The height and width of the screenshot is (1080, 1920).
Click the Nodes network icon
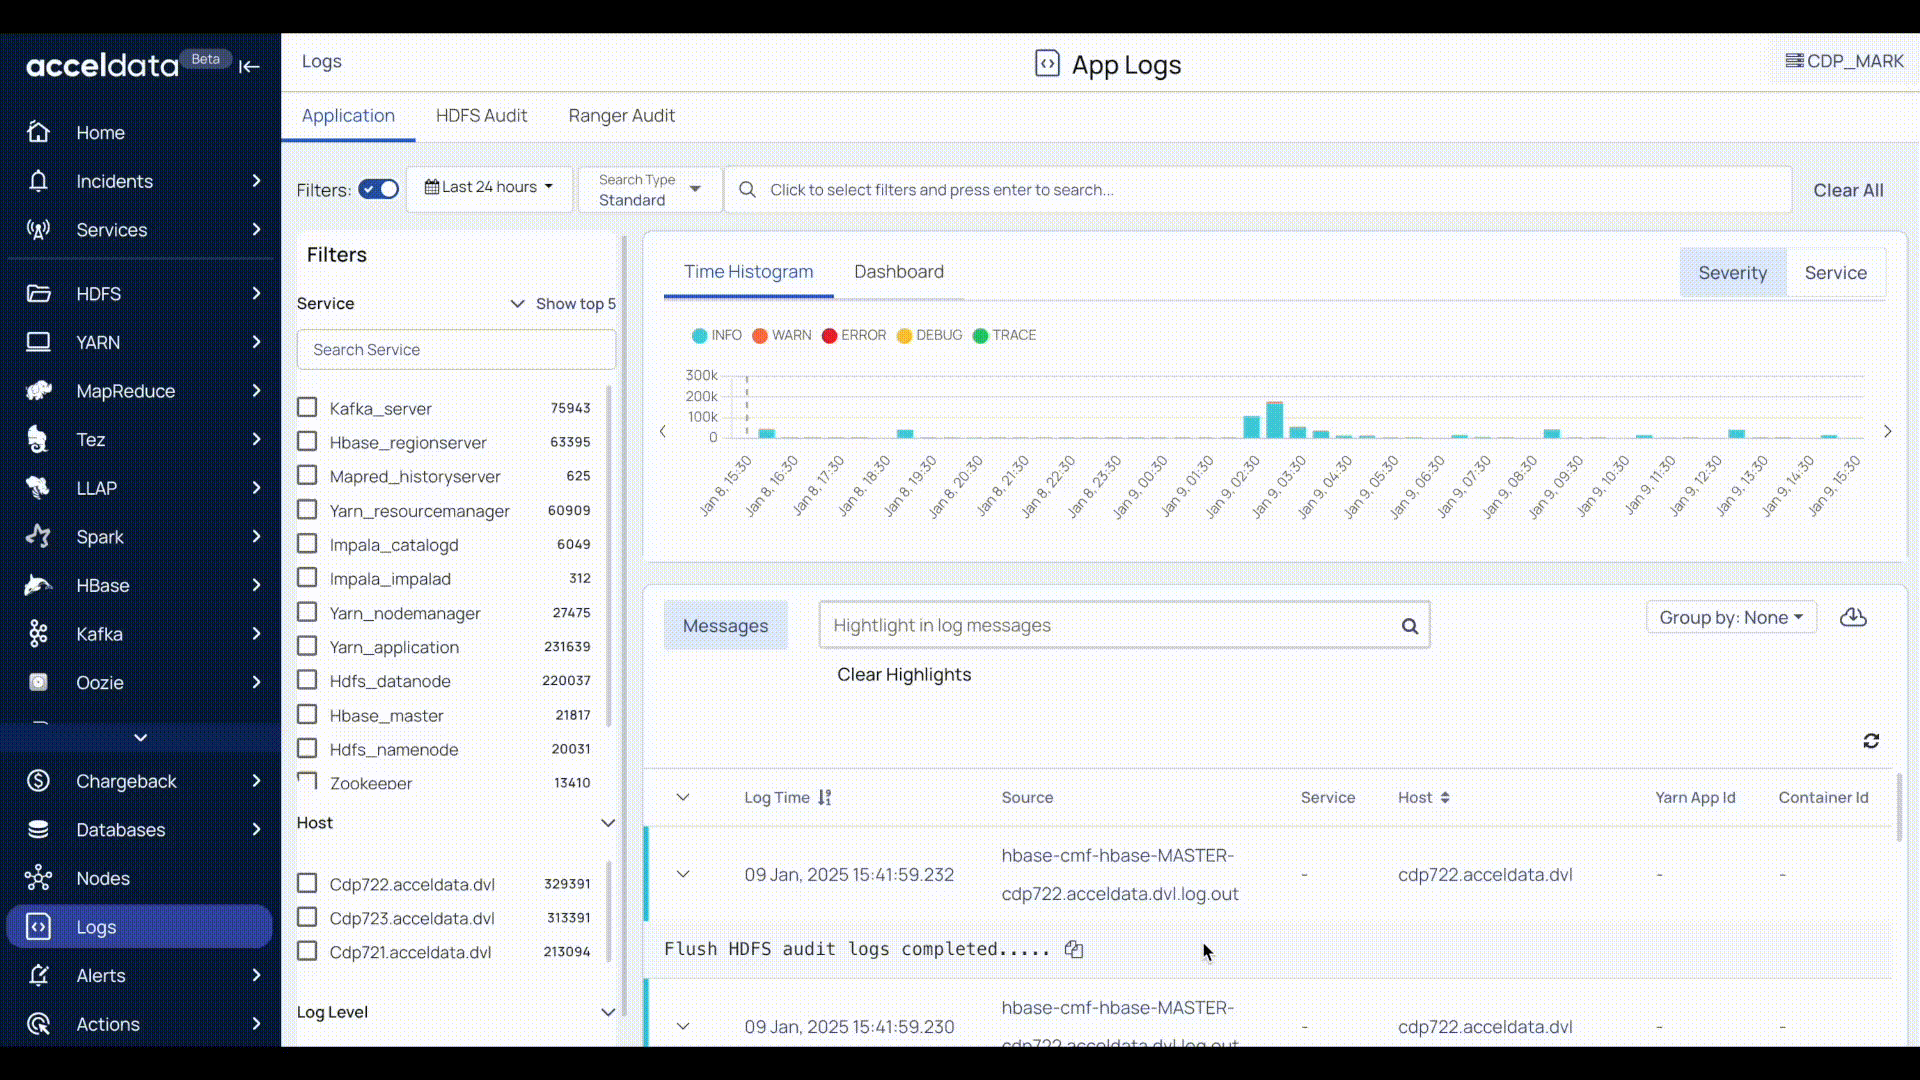click(38, 878)
